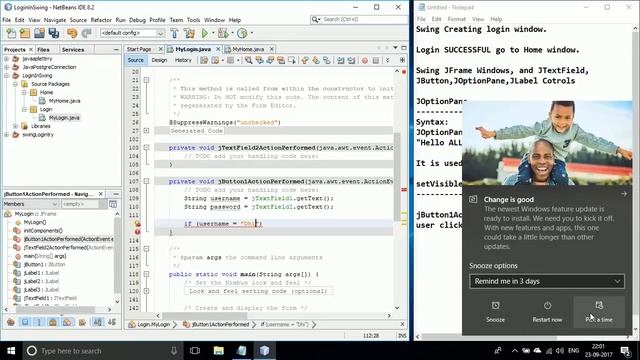Switch to Files panel tab

click(x=43, y=49)
